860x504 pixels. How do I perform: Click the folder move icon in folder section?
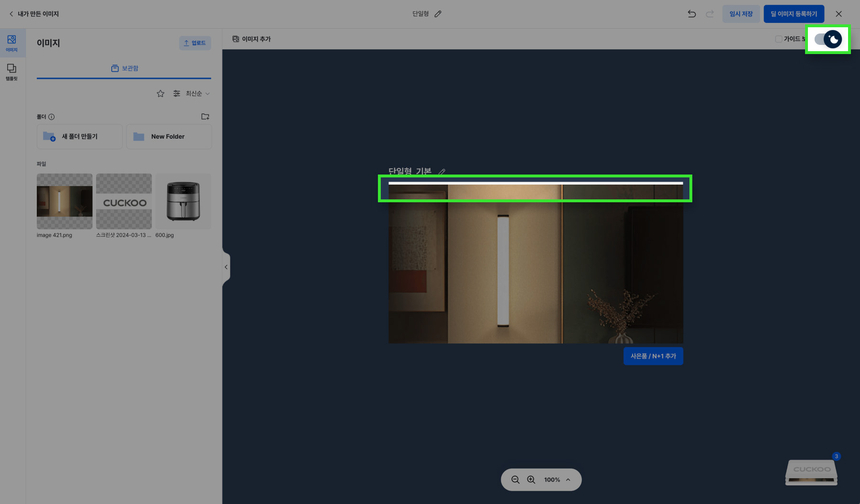pyautogui.click(x=205, y=117)
